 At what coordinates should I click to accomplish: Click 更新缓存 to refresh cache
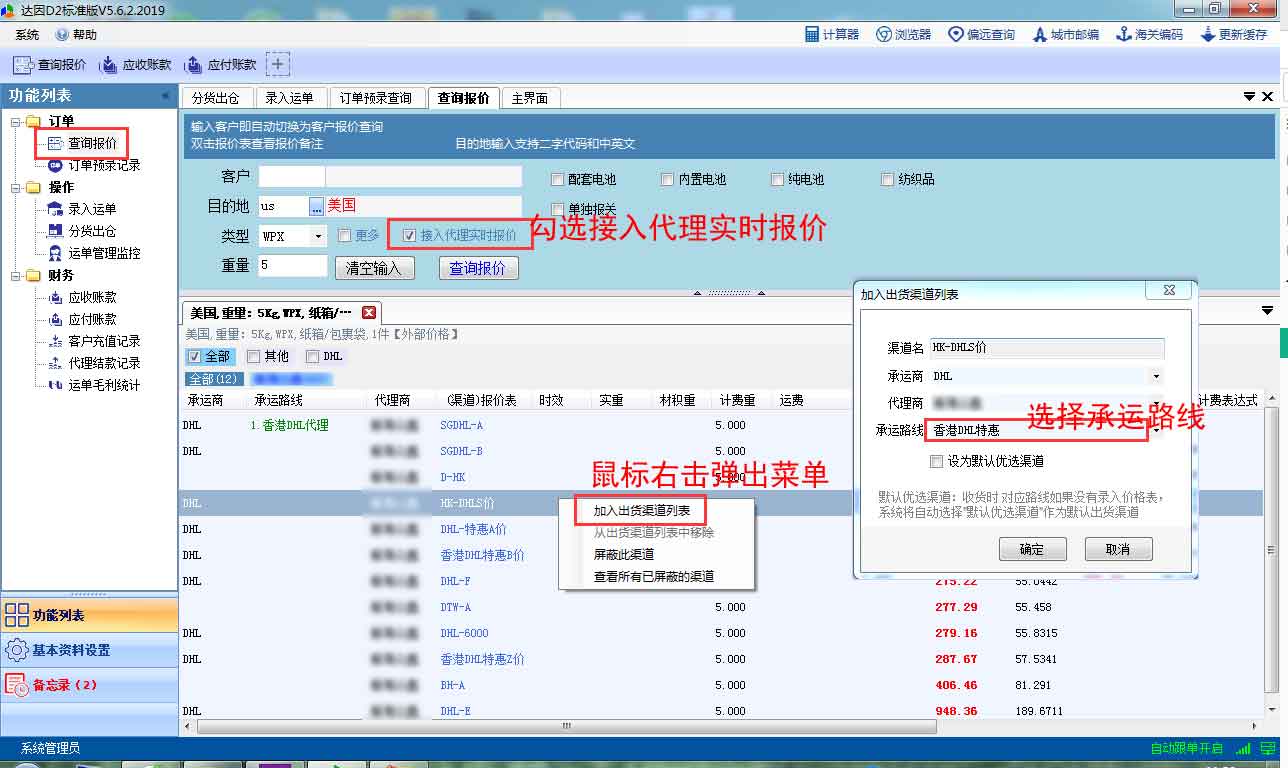coord(1234,34)
